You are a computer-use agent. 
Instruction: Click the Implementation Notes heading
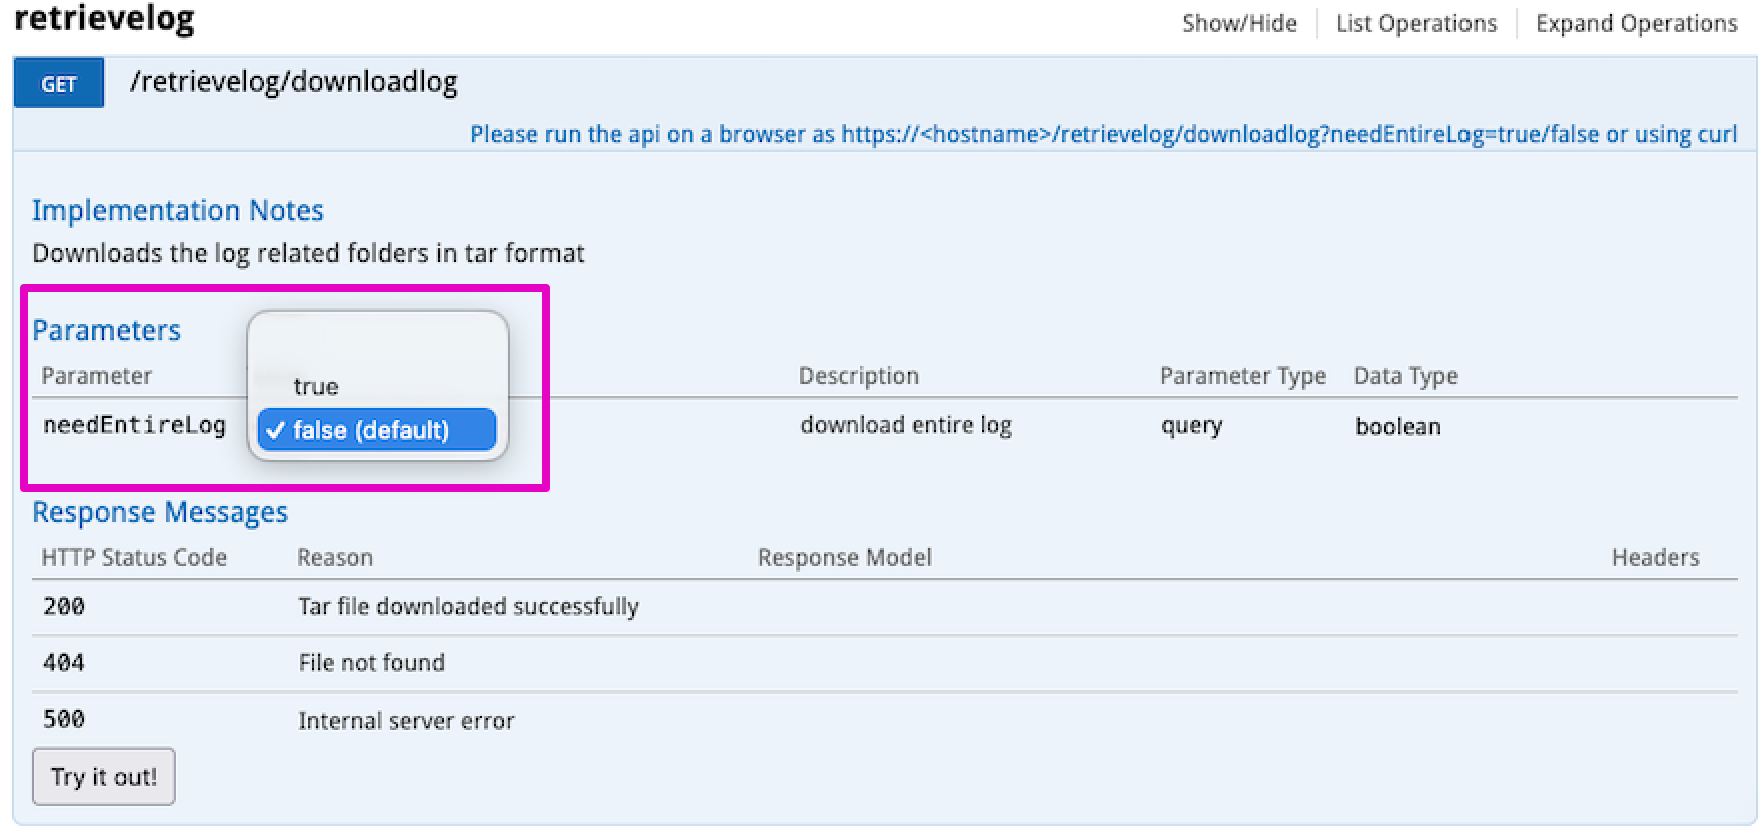click(x=178, y=211)
